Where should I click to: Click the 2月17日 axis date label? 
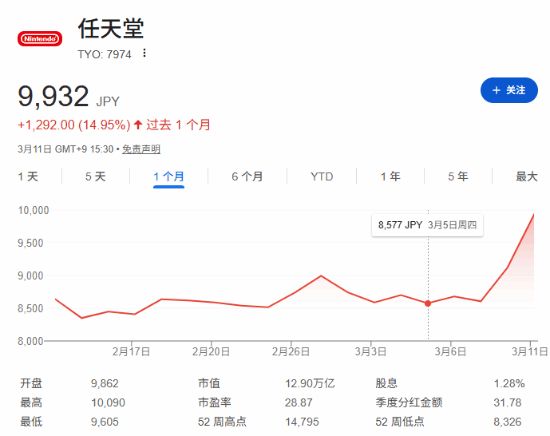pyautogui.click(x=131, y=351)
